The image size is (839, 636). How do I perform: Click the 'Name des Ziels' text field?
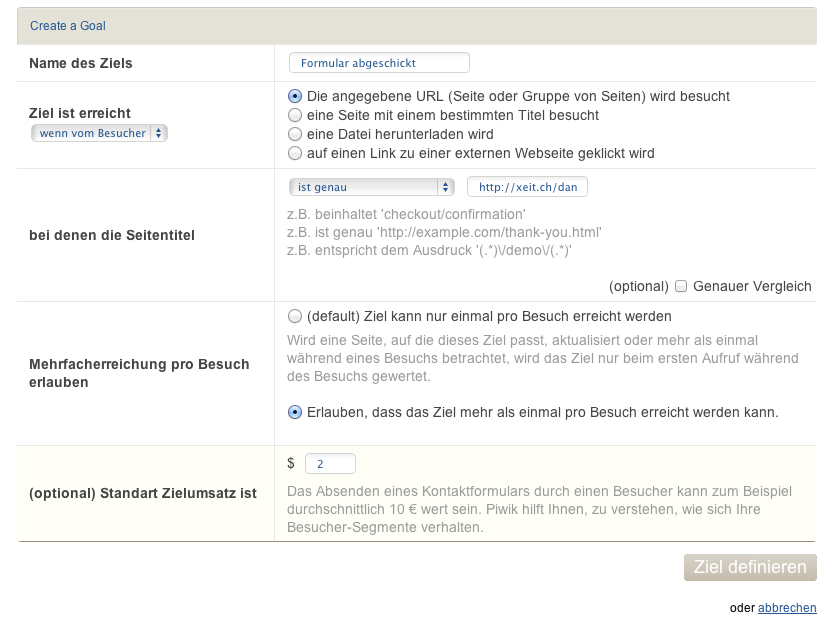[379, 63]
